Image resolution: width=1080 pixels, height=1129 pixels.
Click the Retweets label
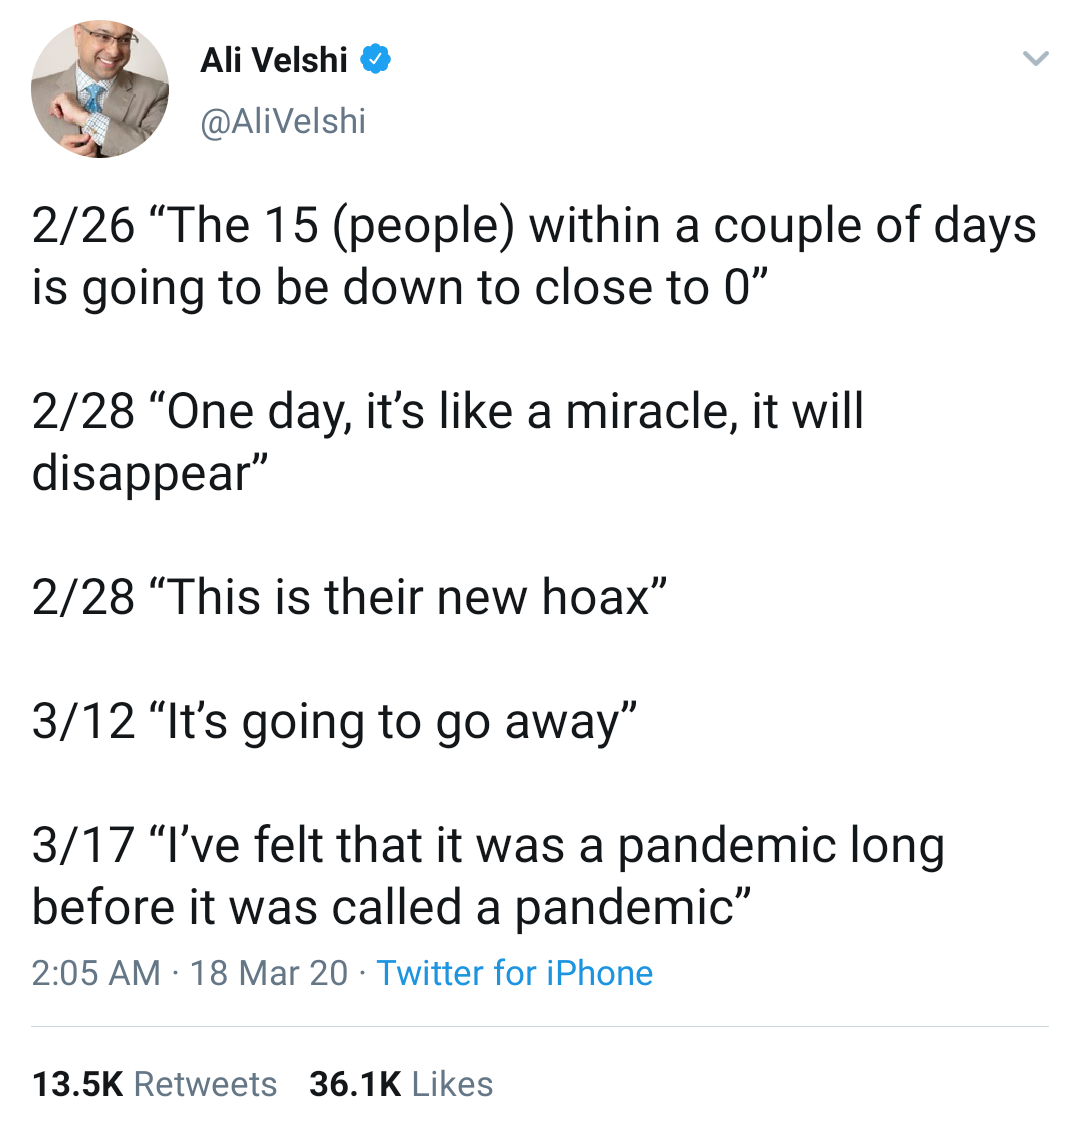205,1084
